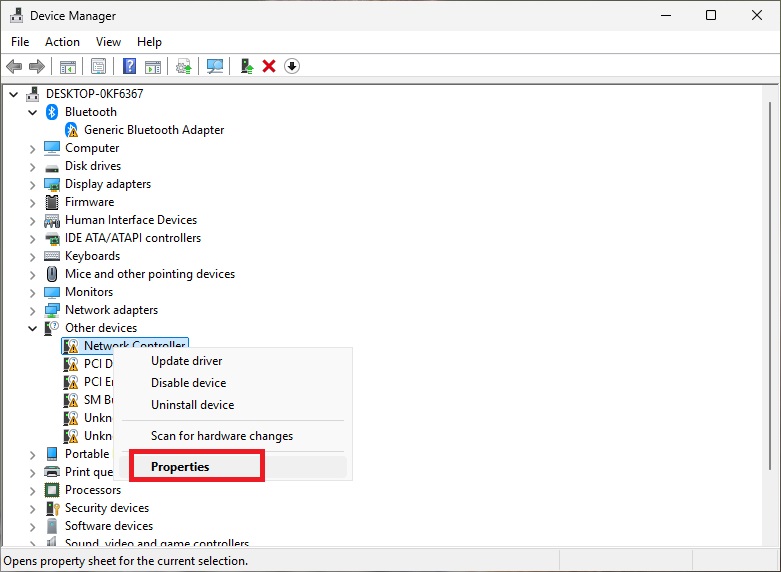Screen dimensions: 781x572
Task: Click the show/hide action pane toolbar icon
Action: 153,66
